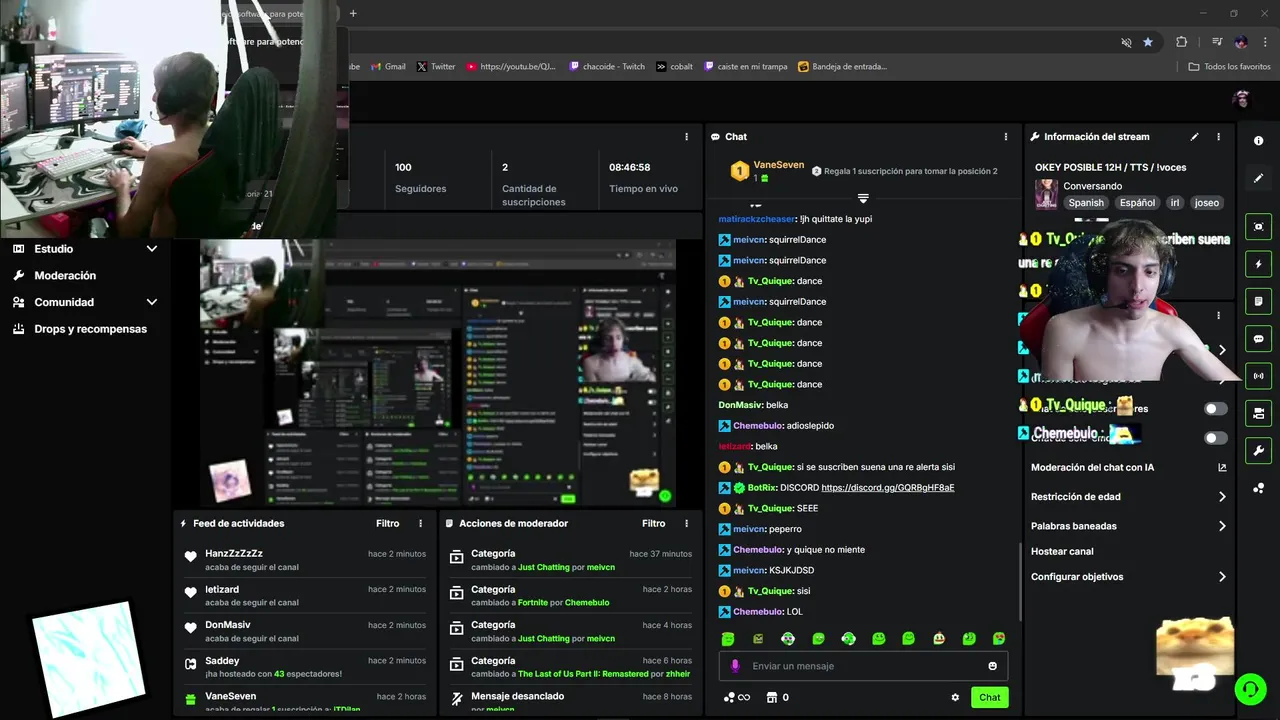
Task: Click the user avatar at top right of page
Action: tap(1241, 99)
